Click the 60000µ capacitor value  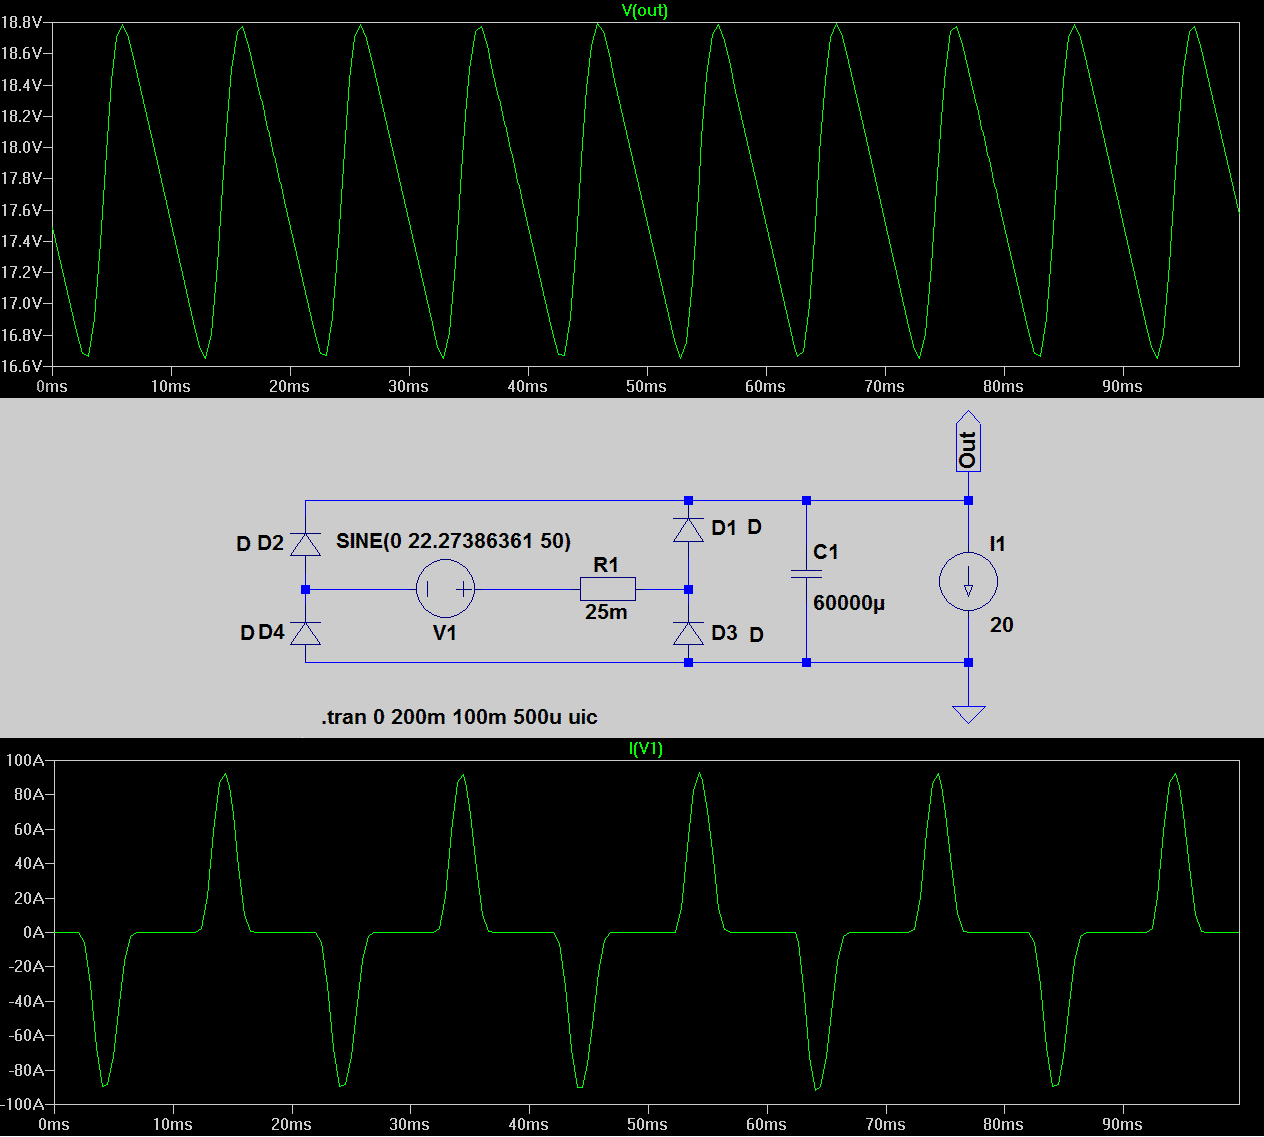[x=849, y=603]
